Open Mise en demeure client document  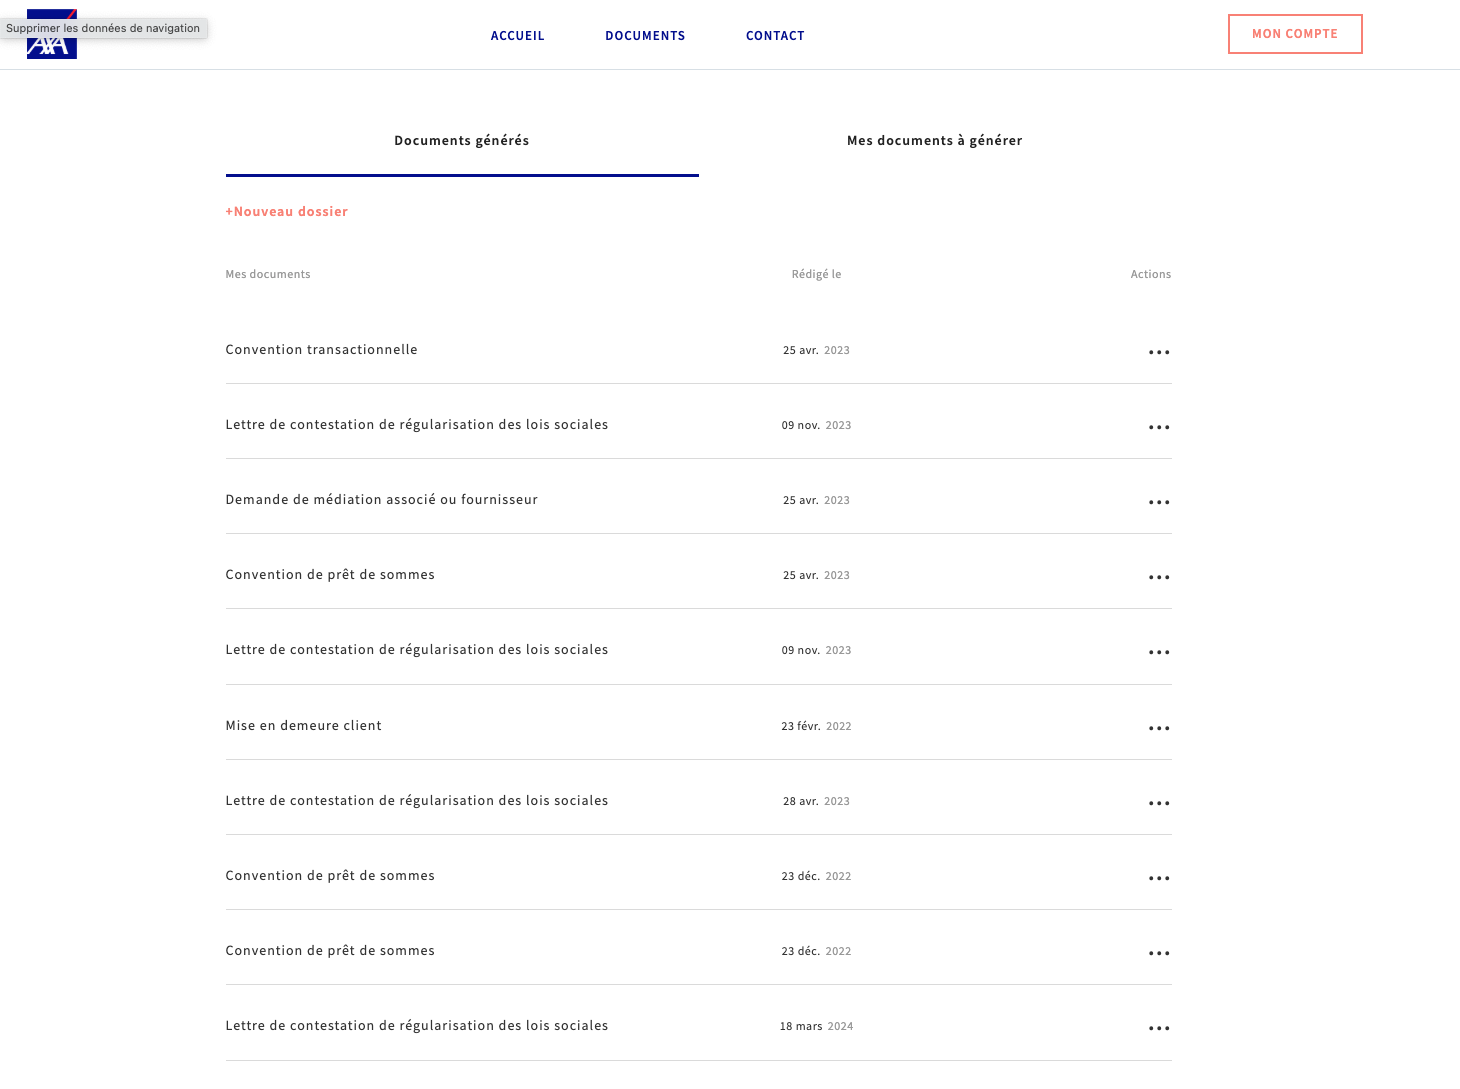tap(304, 726)
